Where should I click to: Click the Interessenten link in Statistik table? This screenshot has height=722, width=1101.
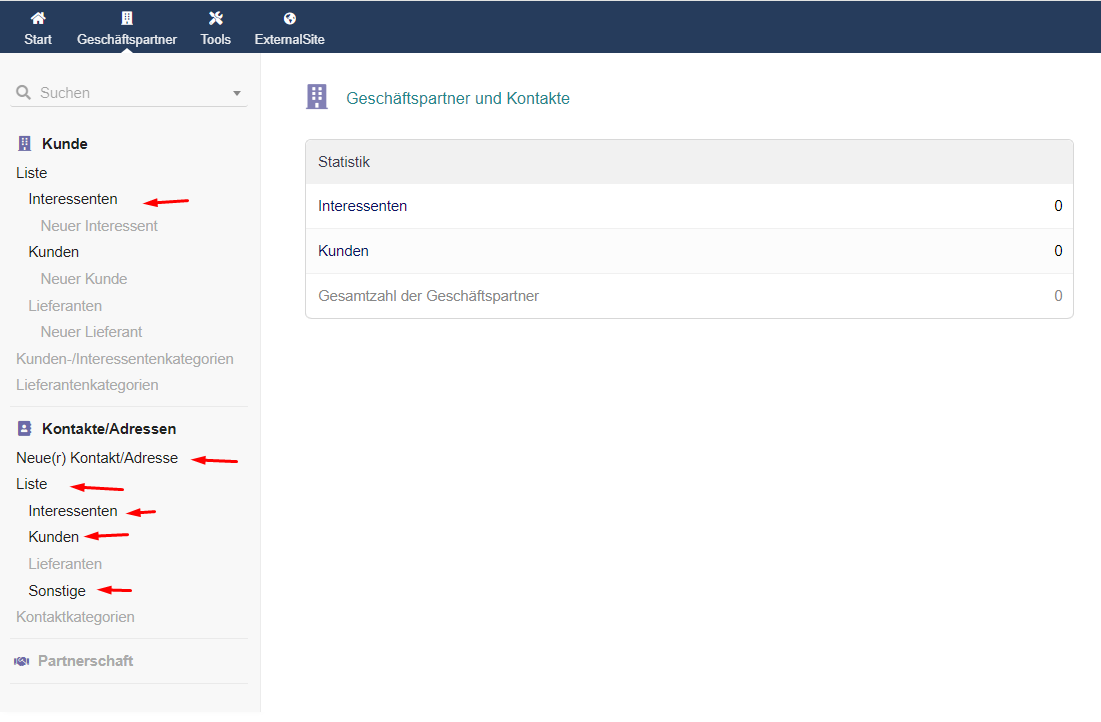362,206
